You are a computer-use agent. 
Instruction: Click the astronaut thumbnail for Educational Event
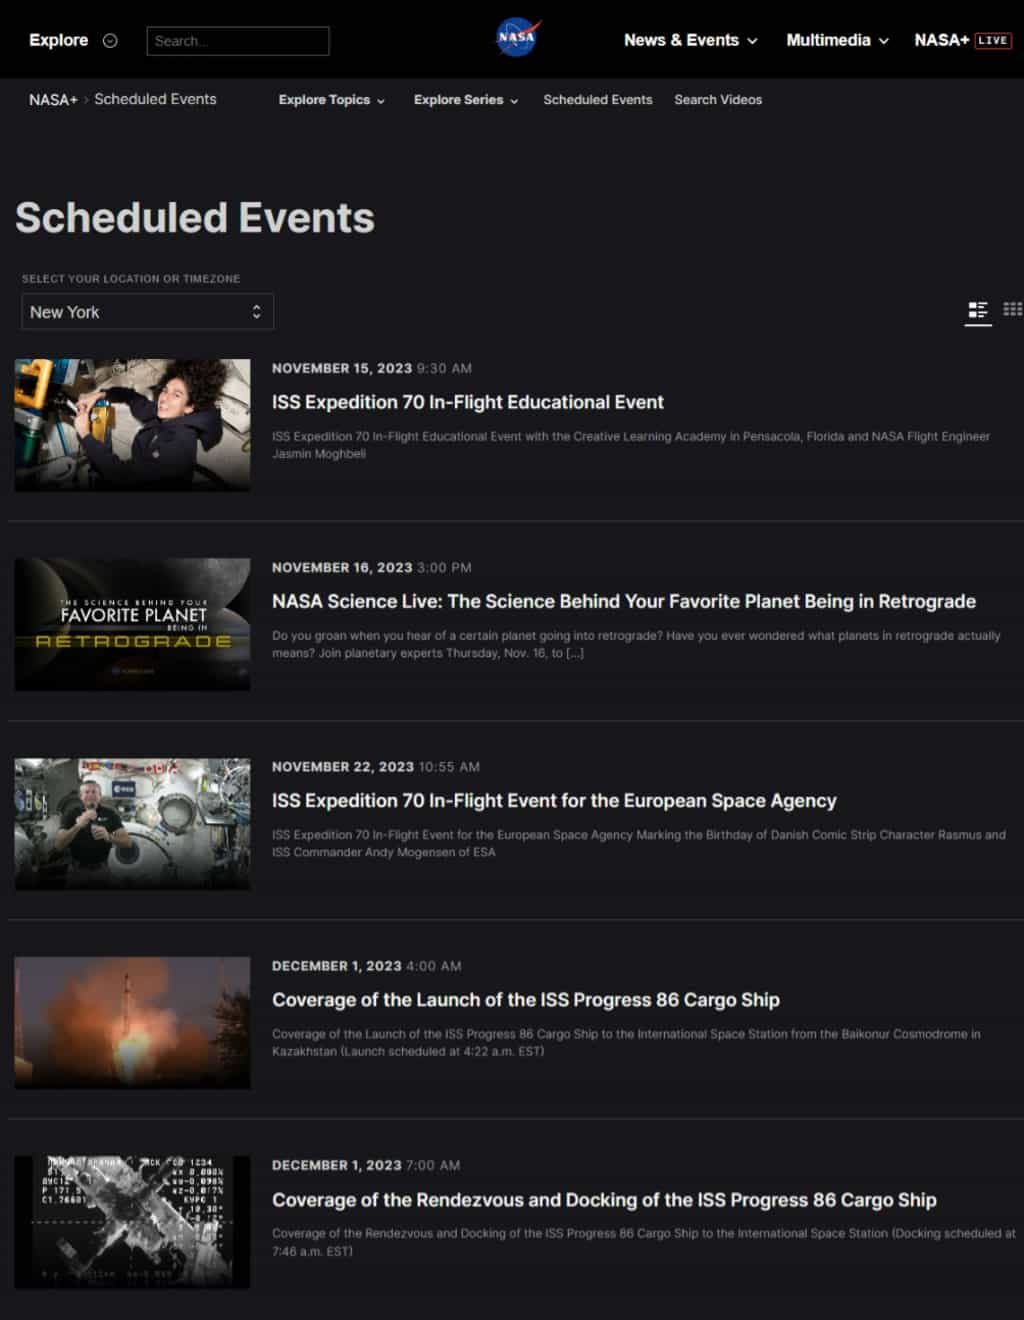tap(132, 425)
